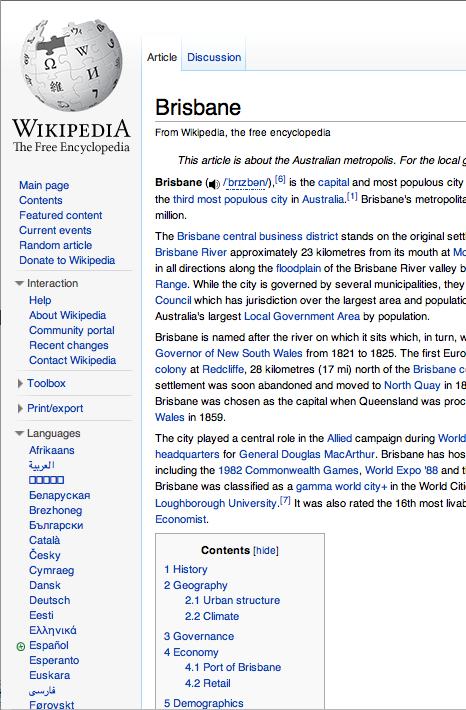The width and height of the screenshot is (466, 710).
Task: Open 'gamma world city+' link
Action: tap(341, 486)
